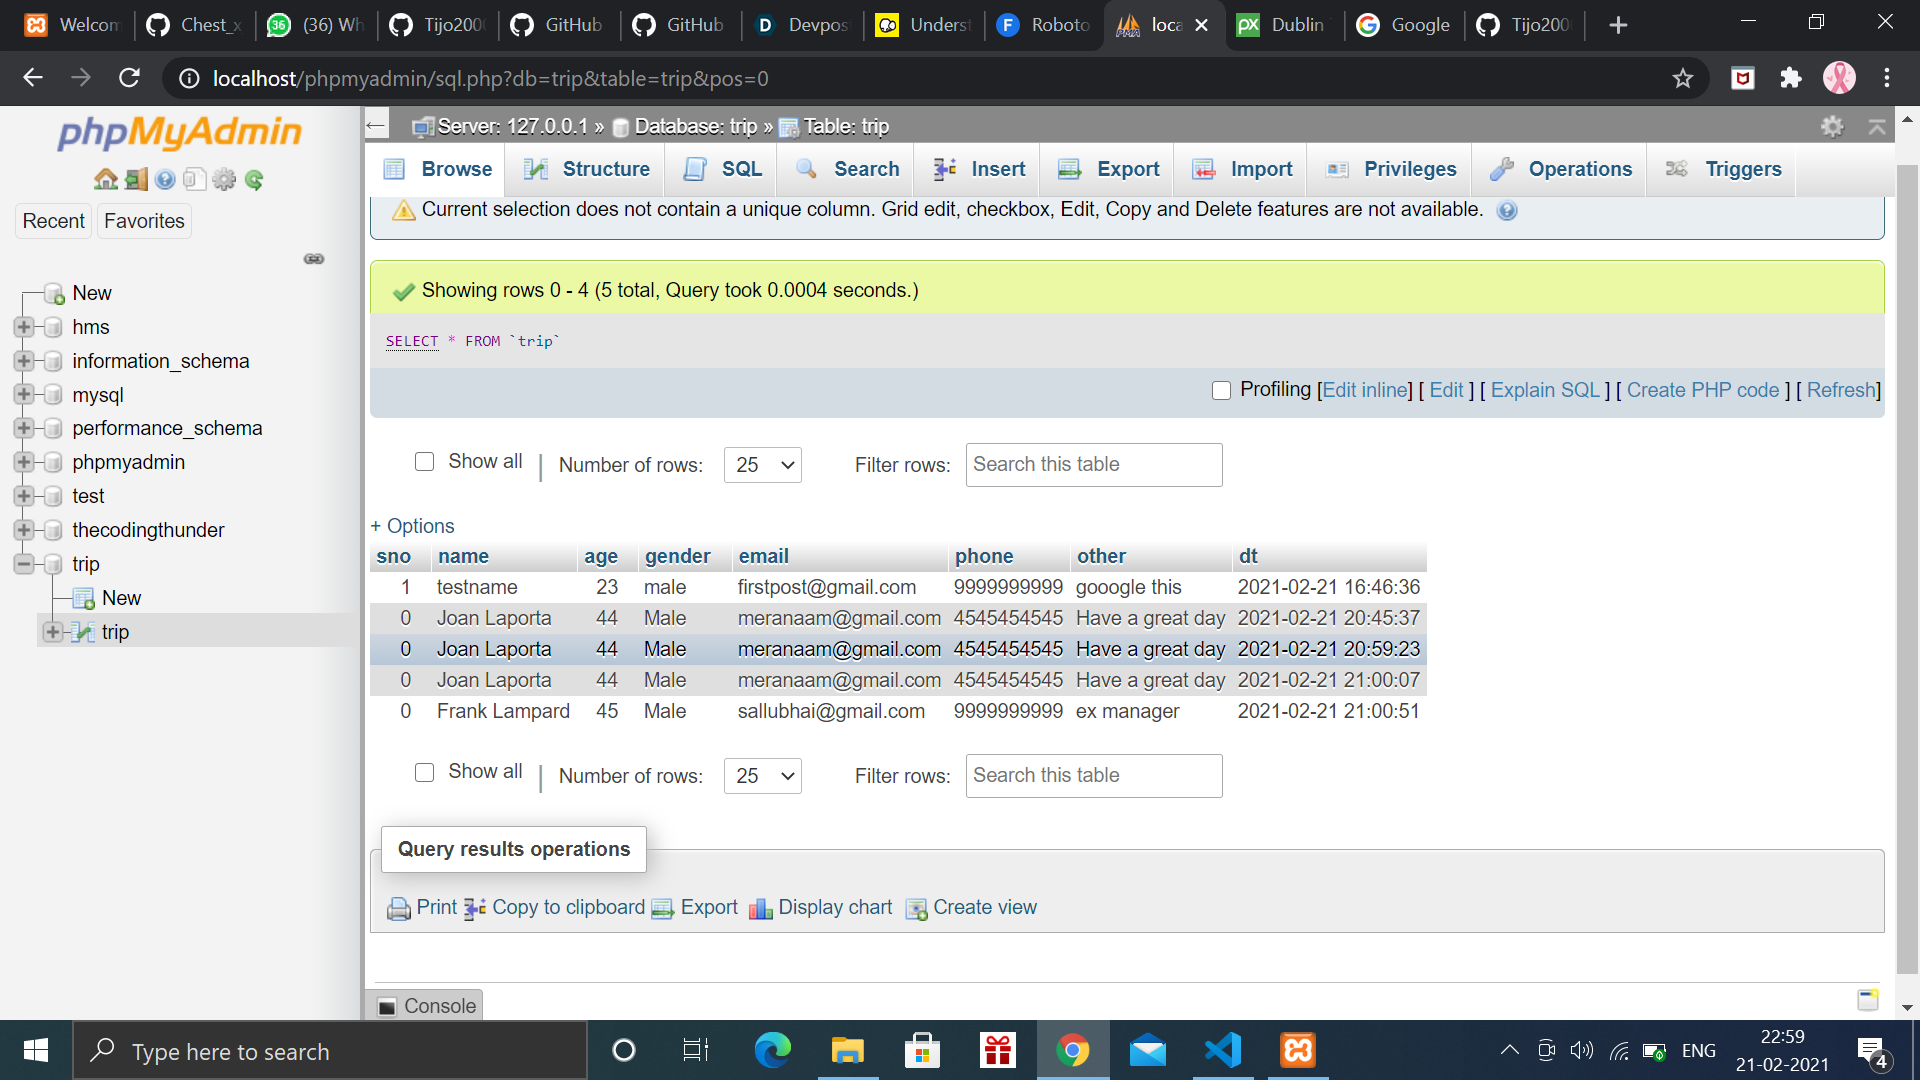Check the upper Show all checkbox
The height and width of the screenshot is (1080, 1920).
pos(425,461)
